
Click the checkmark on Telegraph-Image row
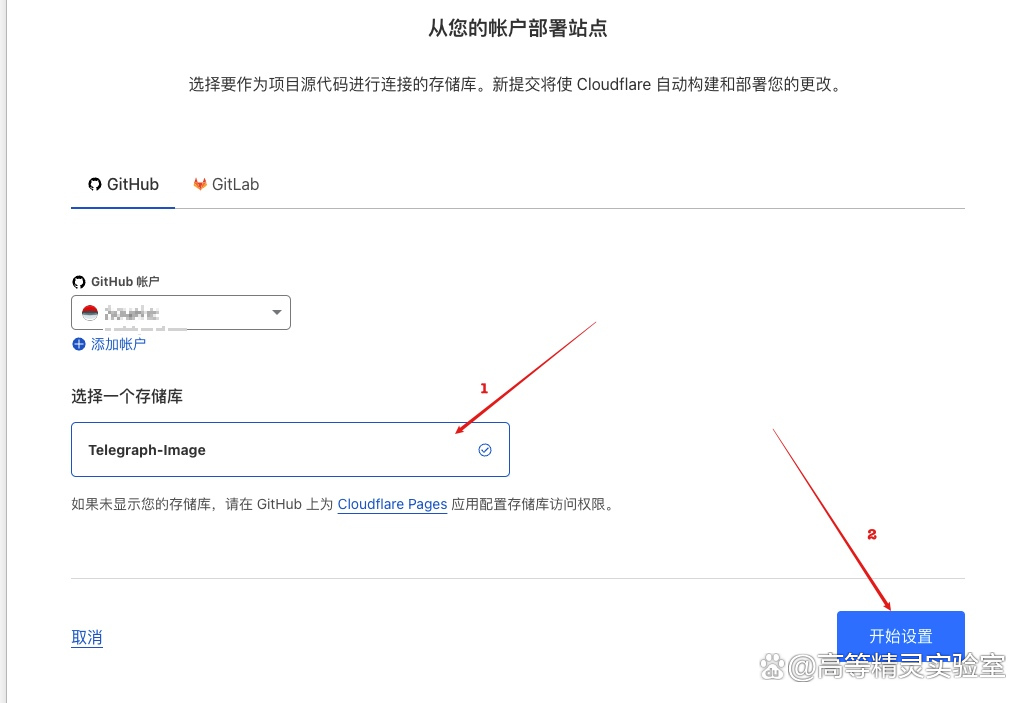pos(485,449)
